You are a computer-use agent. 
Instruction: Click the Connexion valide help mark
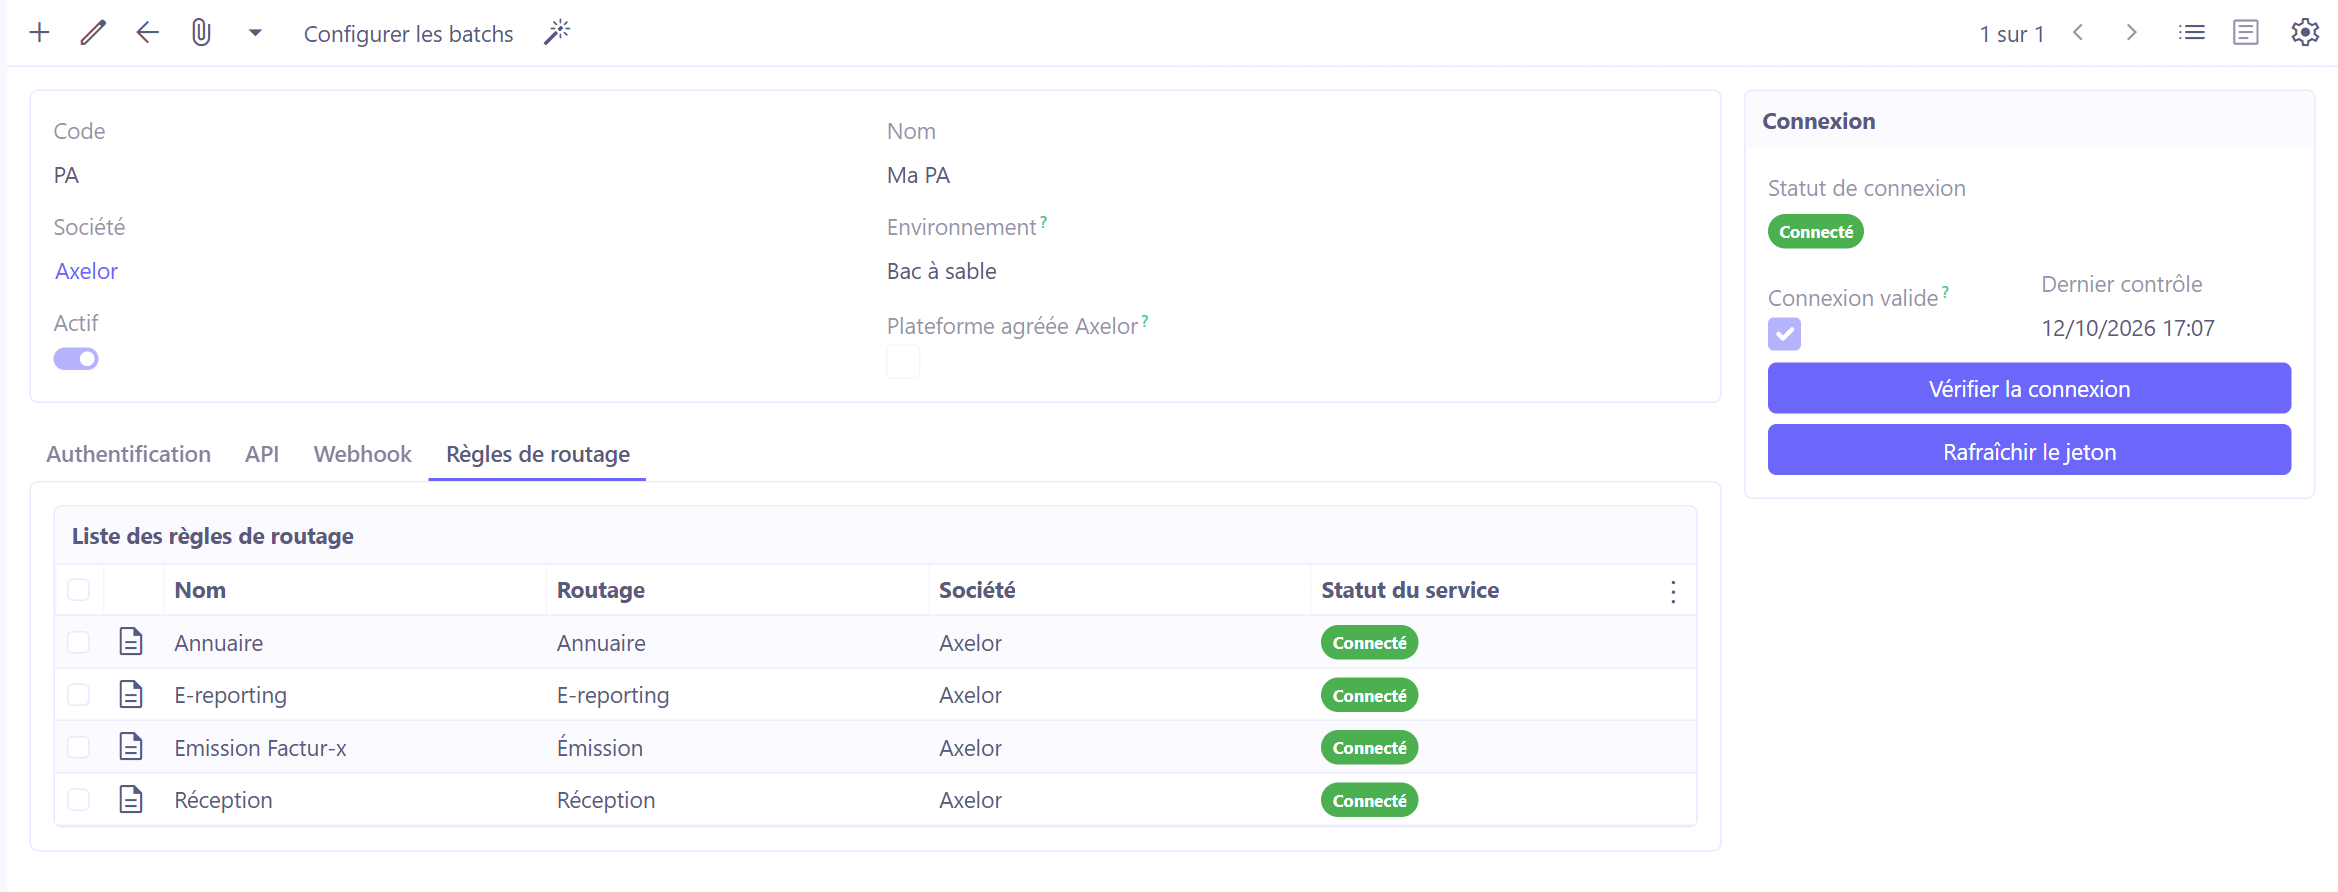click(x=1945, y=293)
